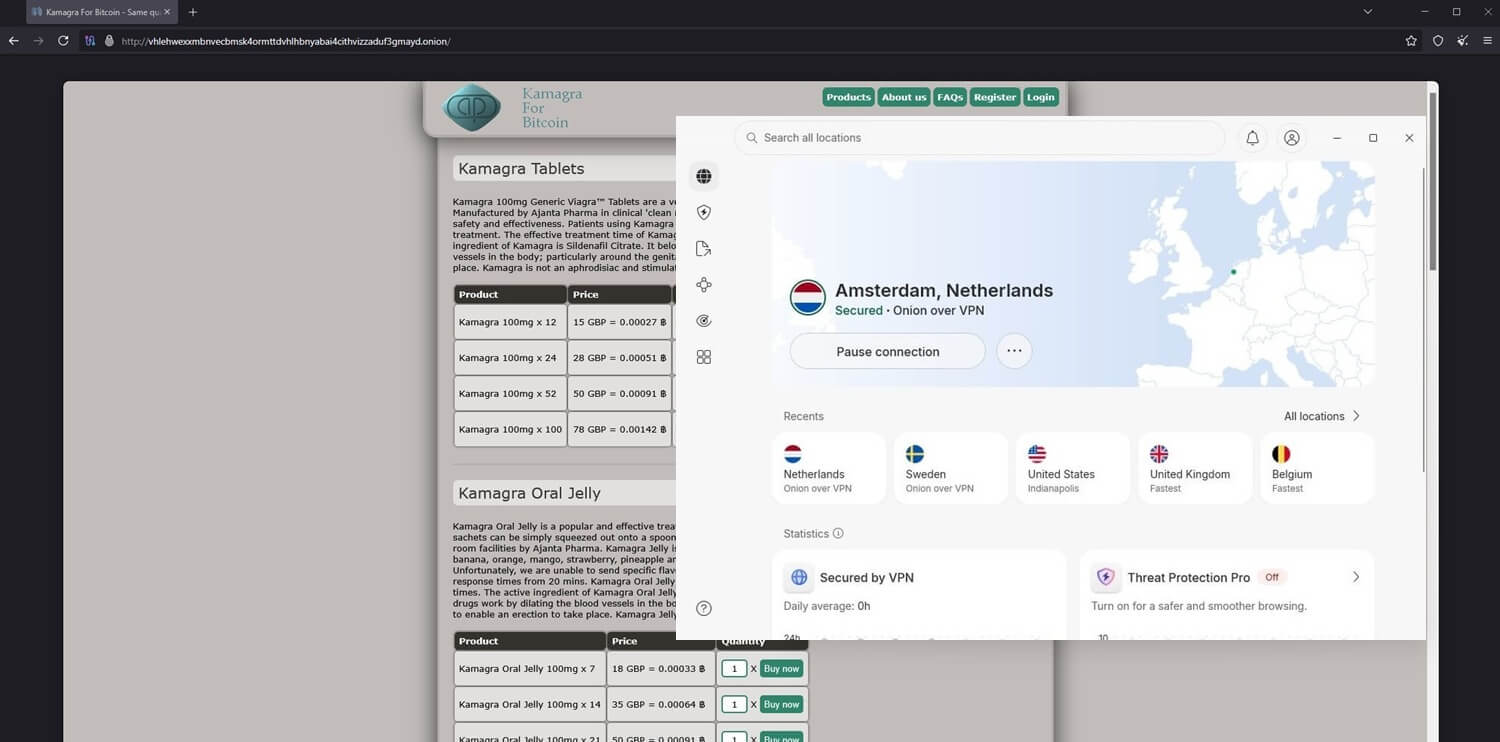Image resolution: width=1500 pixels, height=742 pixels.
Task: Open the VPN notifications bell
Action: click(1252, 138)
